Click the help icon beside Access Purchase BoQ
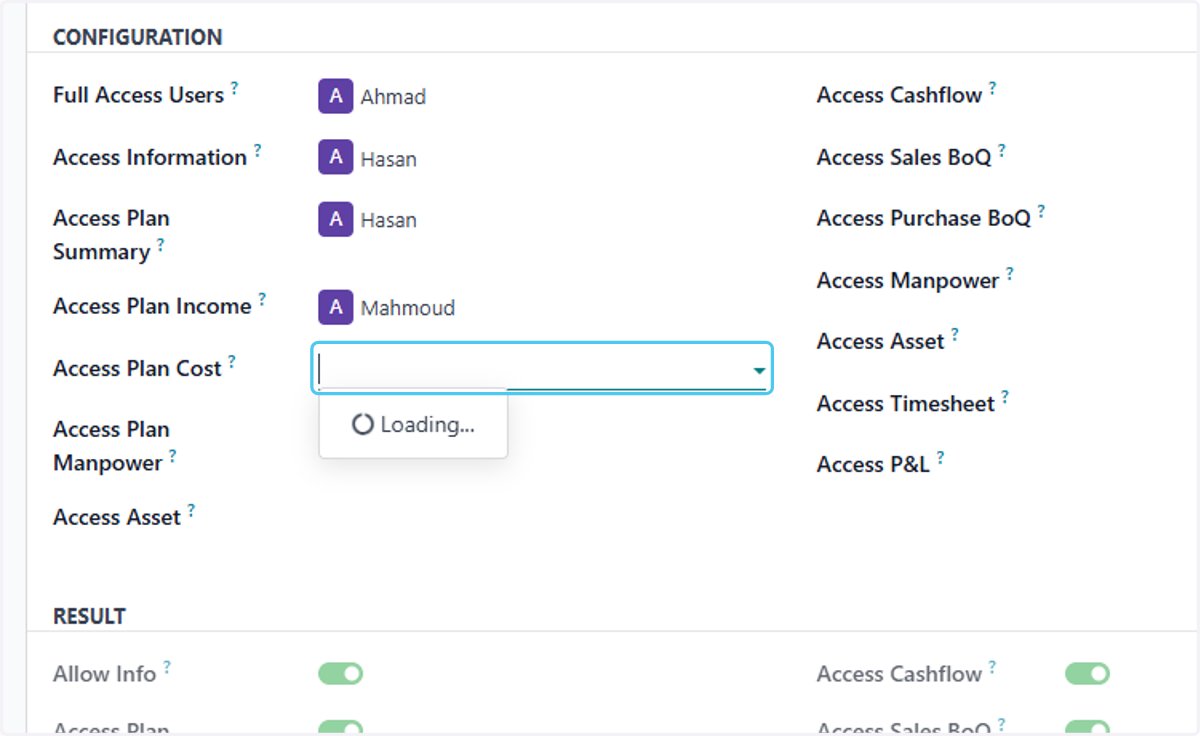This screenshot has width=1200, height=736. click(x=1040, y=211)
